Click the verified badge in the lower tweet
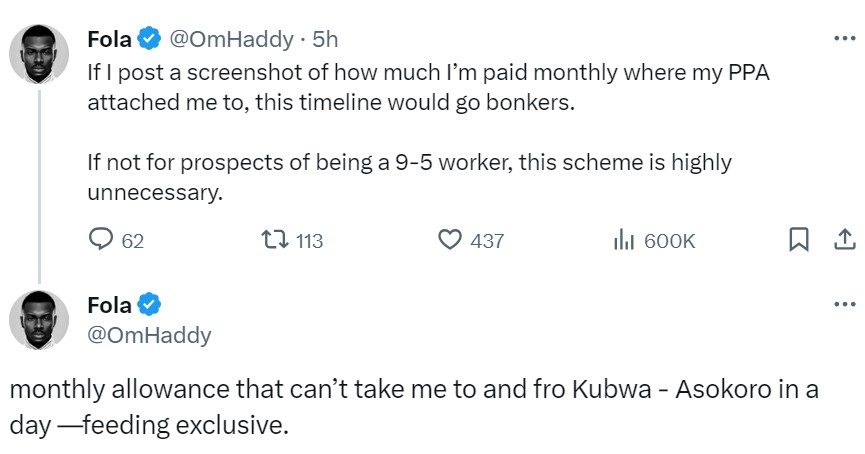Screen dimensions: 865x454 147,305
